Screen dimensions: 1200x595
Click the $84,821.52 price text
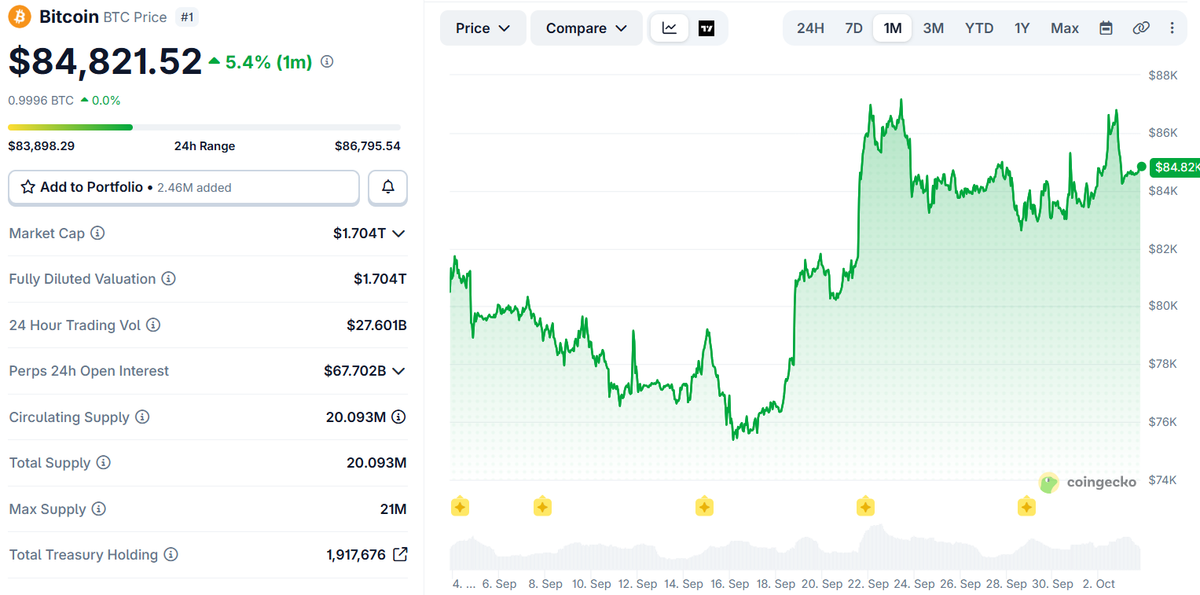[x=105, y=62]
